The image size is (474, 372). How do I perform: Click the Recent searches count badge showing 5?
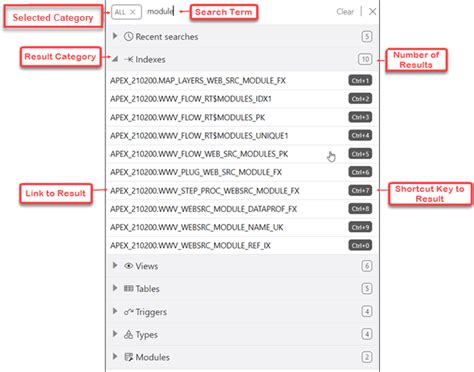click(367, 36)
